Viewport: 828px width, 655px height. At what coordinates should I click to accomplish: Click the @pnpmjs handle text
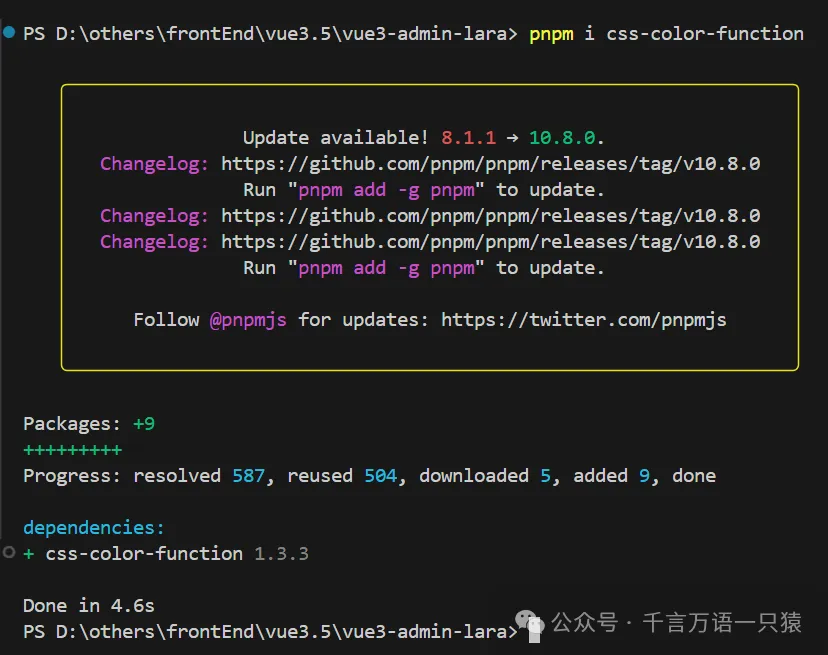click(248, 320)
